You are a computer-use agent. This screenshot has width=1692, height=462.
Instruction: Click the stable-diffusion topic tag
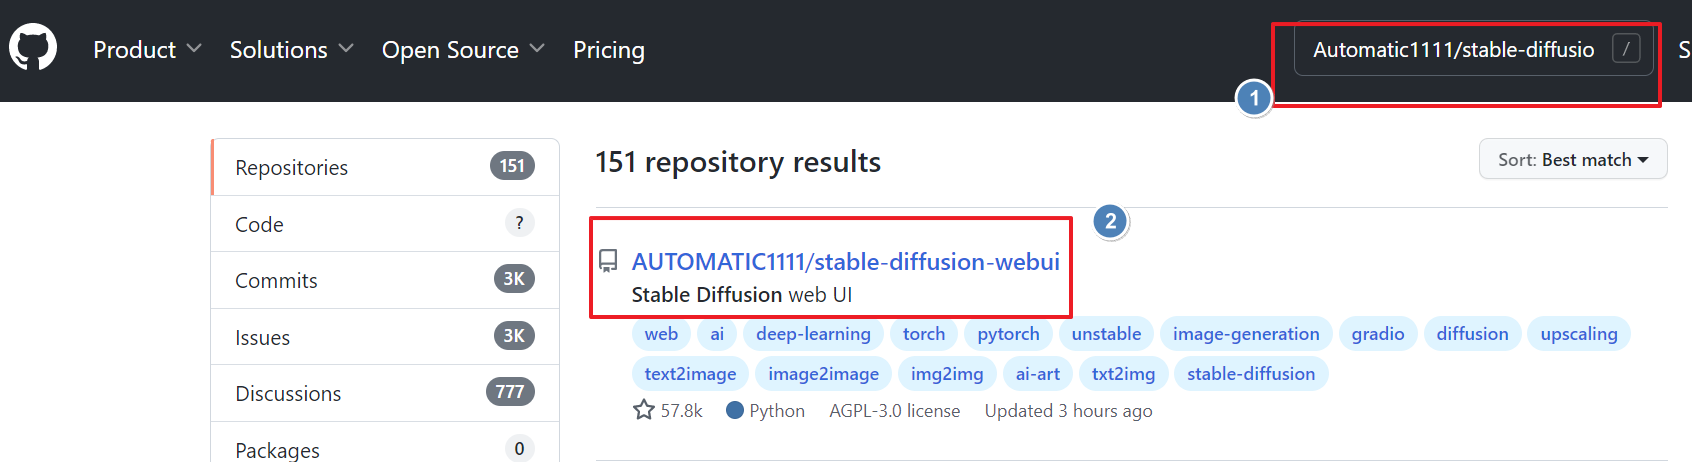pyautogui.click(x=1251, y=374)
